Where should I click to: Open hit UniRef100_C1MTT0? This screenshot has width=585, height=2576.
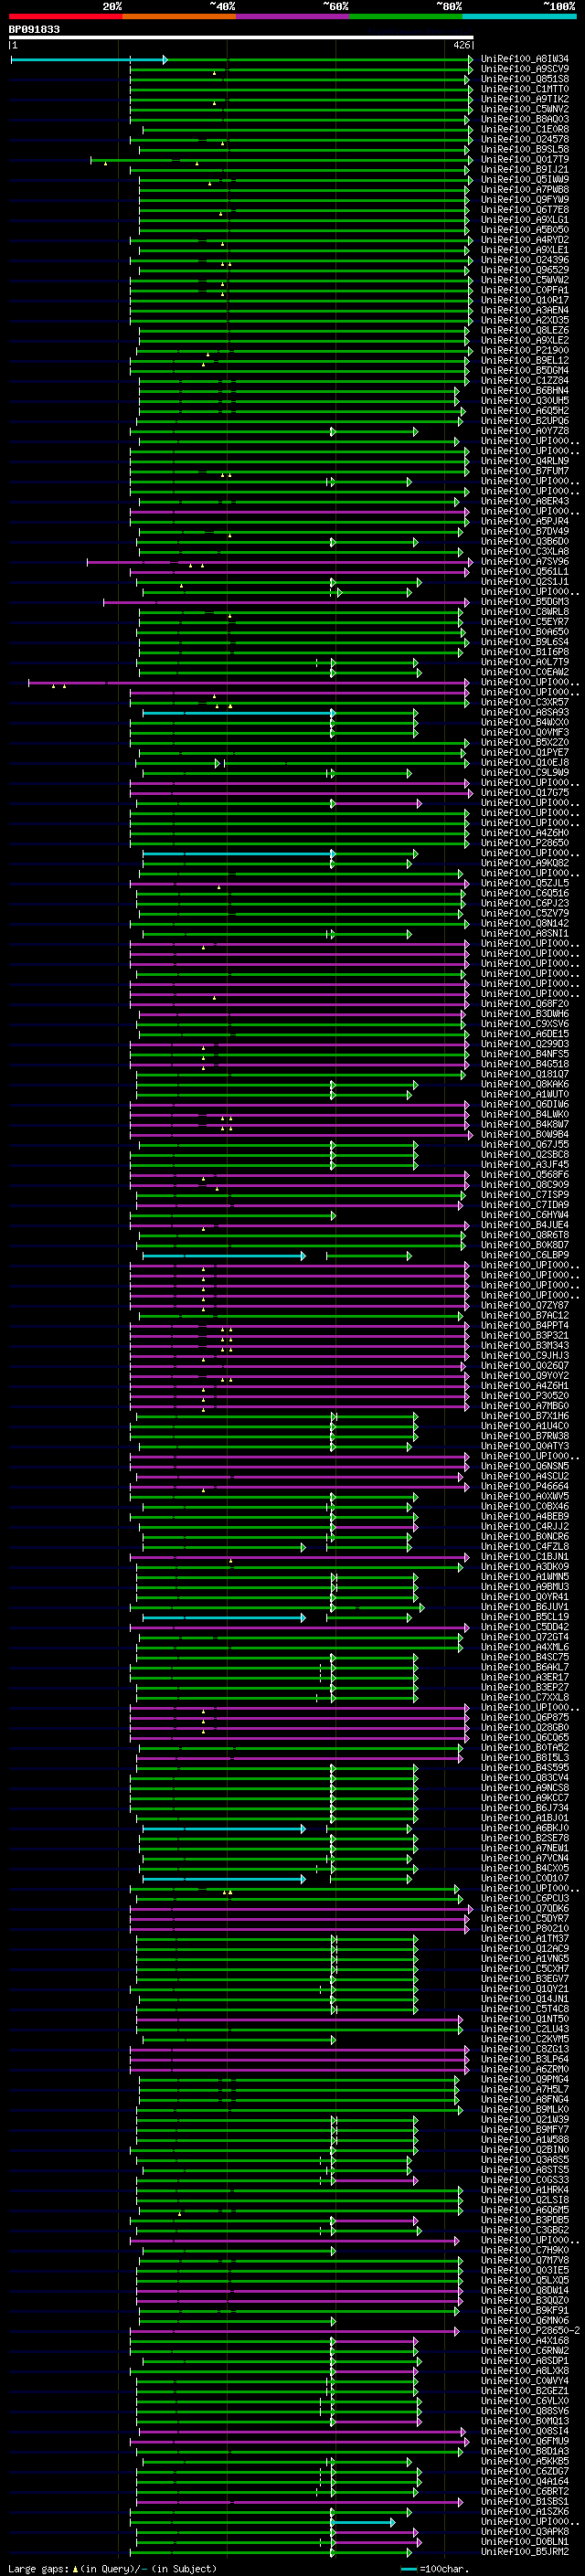(525, 89)
